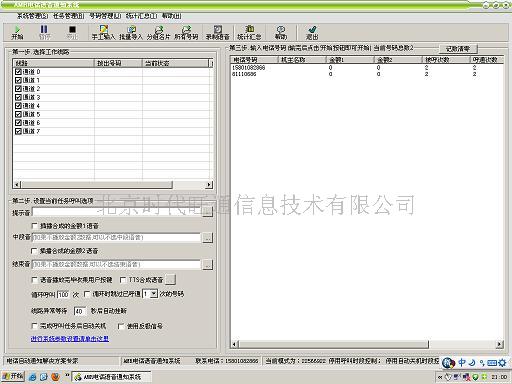Open 批量导入 batch import tool
This screenshot has width=512, height=384.
(131, 32)
